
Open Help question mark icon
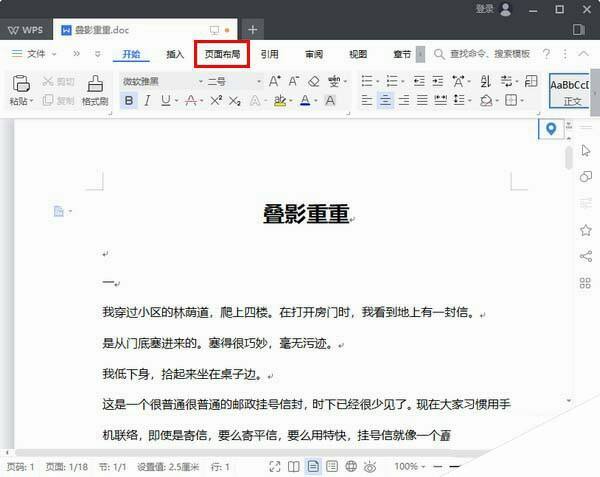(x=546, y=54)
